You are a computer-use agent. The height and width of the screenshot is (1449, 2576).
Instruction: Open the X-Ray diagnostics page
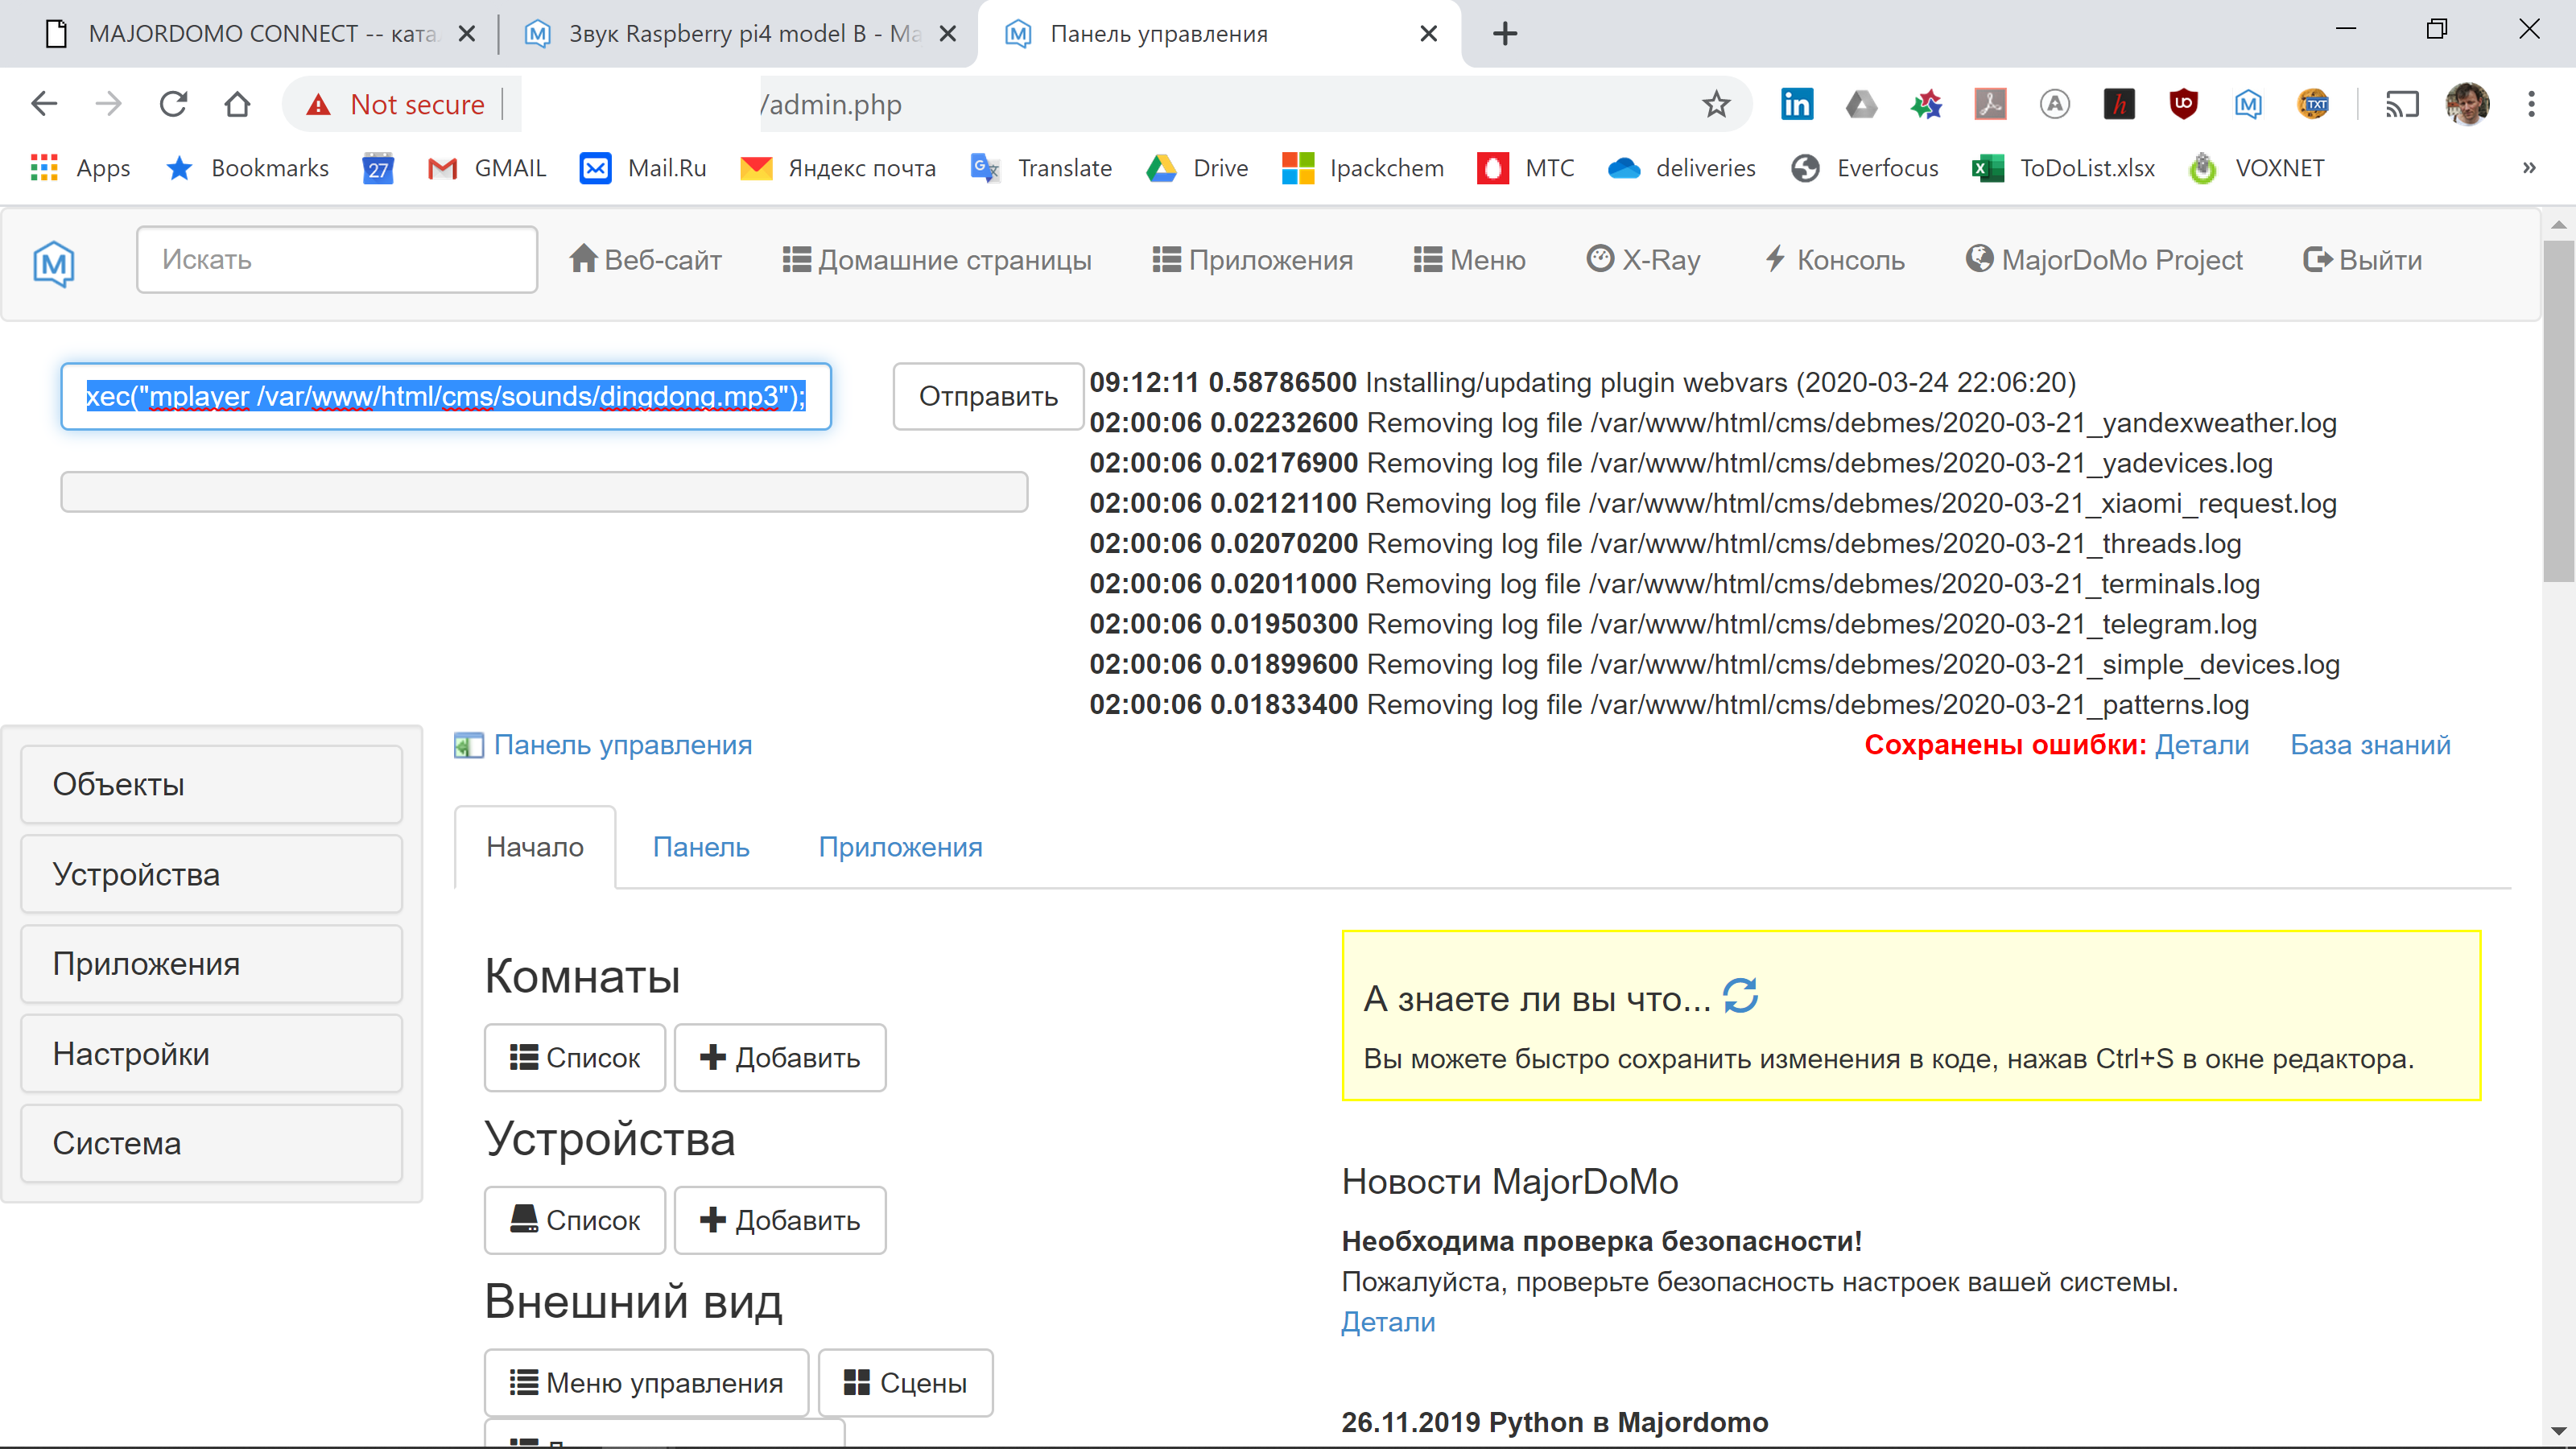tap(1643, 259)
